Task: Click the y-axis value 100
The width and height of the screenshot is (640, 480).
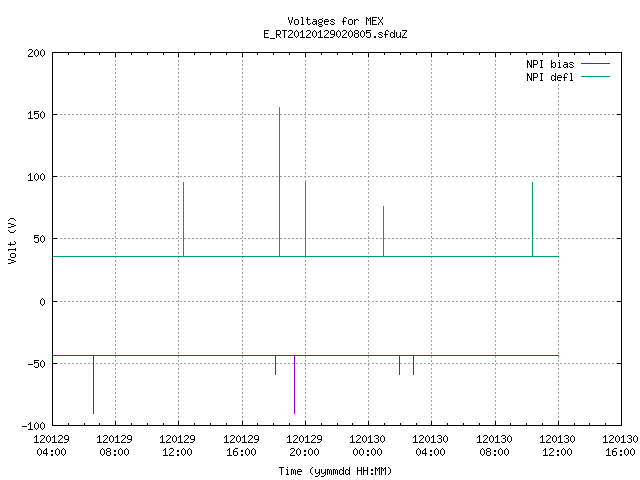Action: coord(36,177)
